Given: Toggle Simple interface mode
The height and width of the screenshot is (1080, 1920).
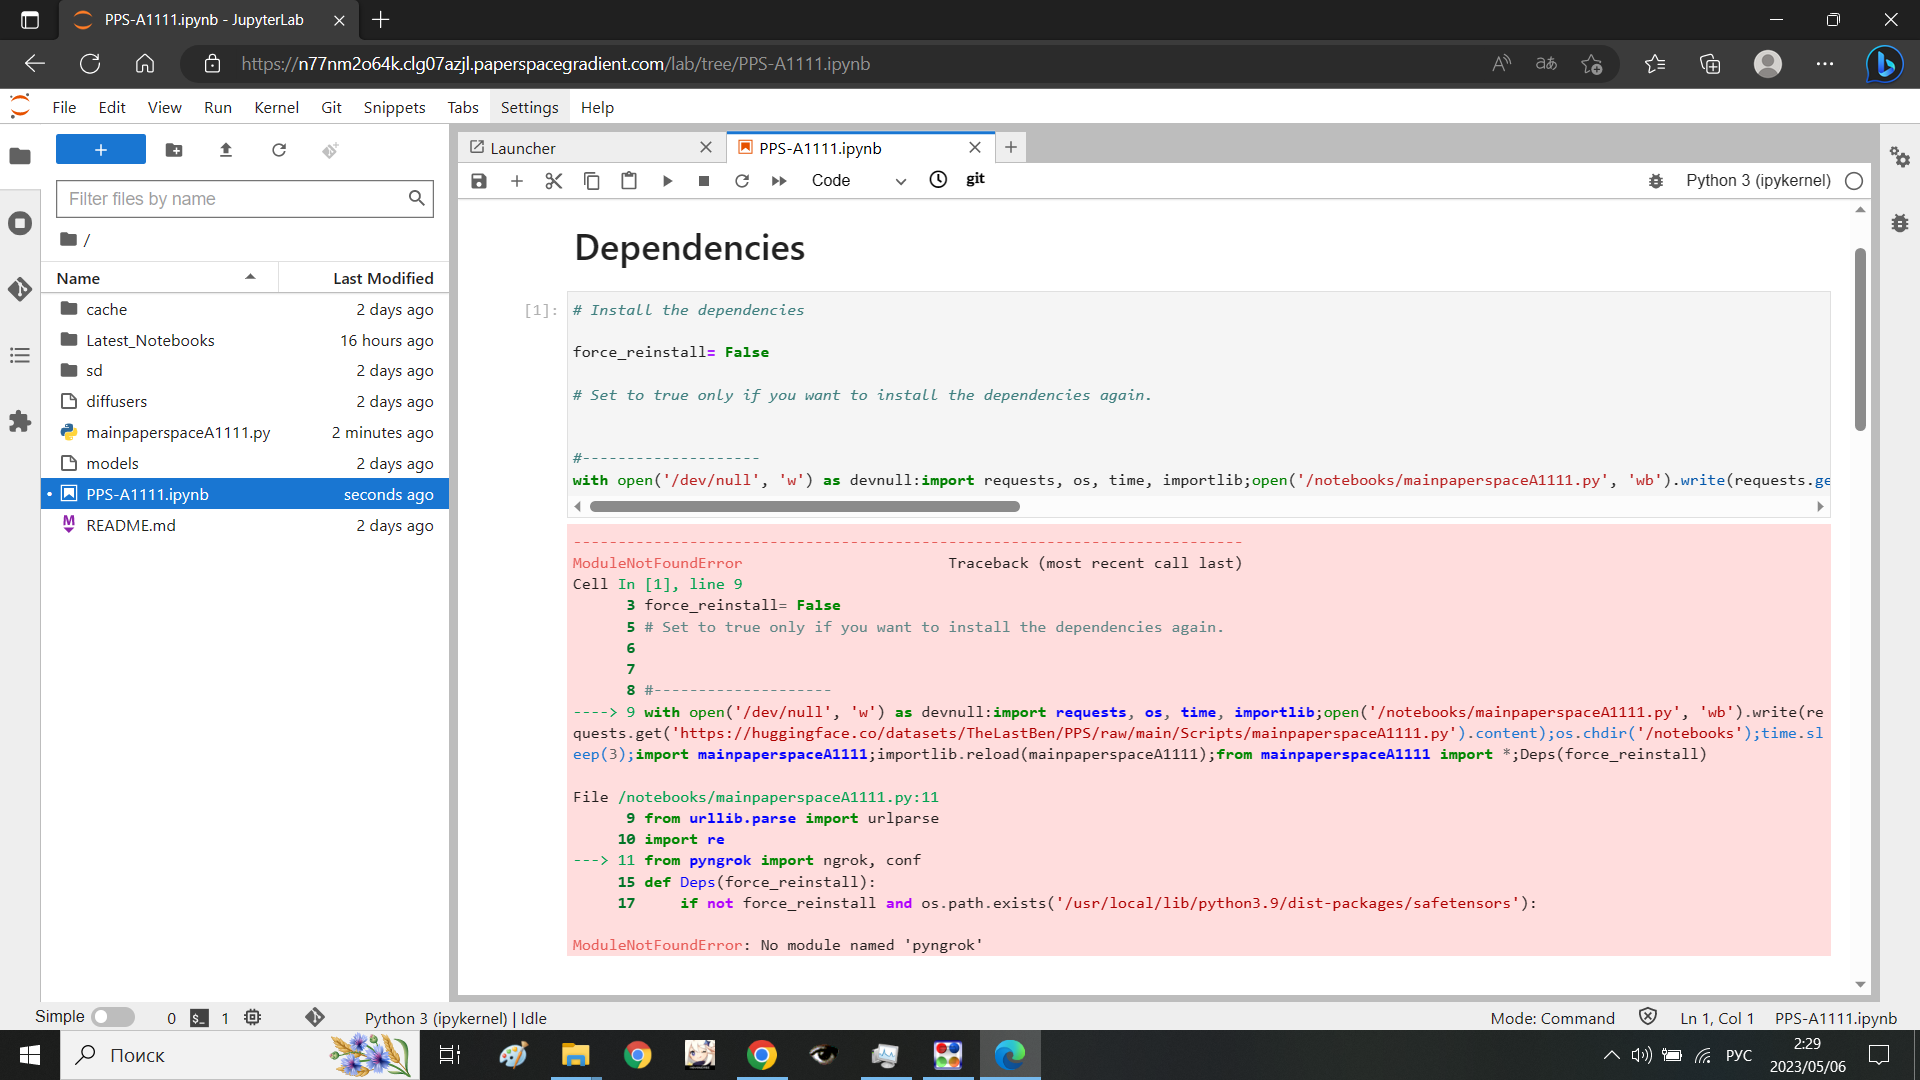Looking at the screenshot, I should pos(113,1017).
